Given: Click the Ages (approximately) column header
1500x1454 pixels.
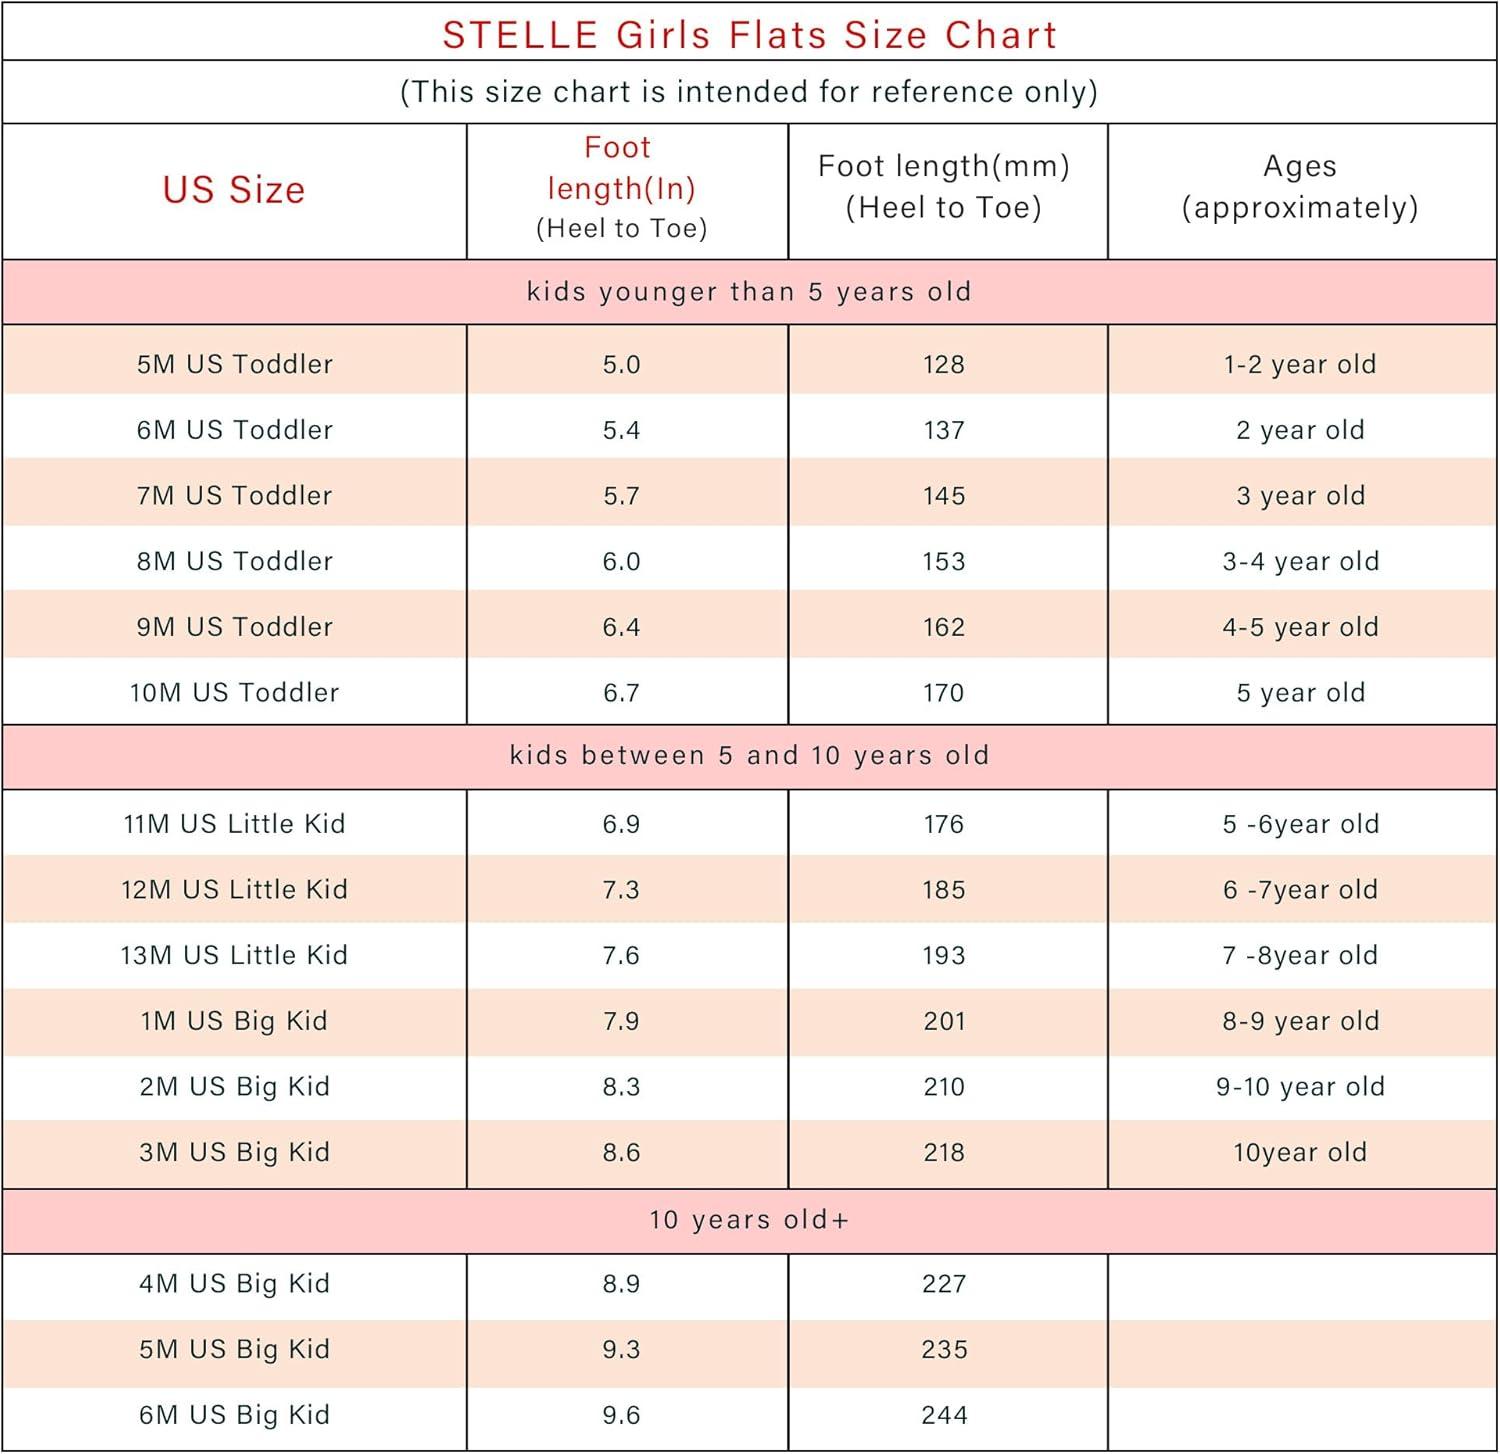Looking at the screenshot, I should point(1299,187).
